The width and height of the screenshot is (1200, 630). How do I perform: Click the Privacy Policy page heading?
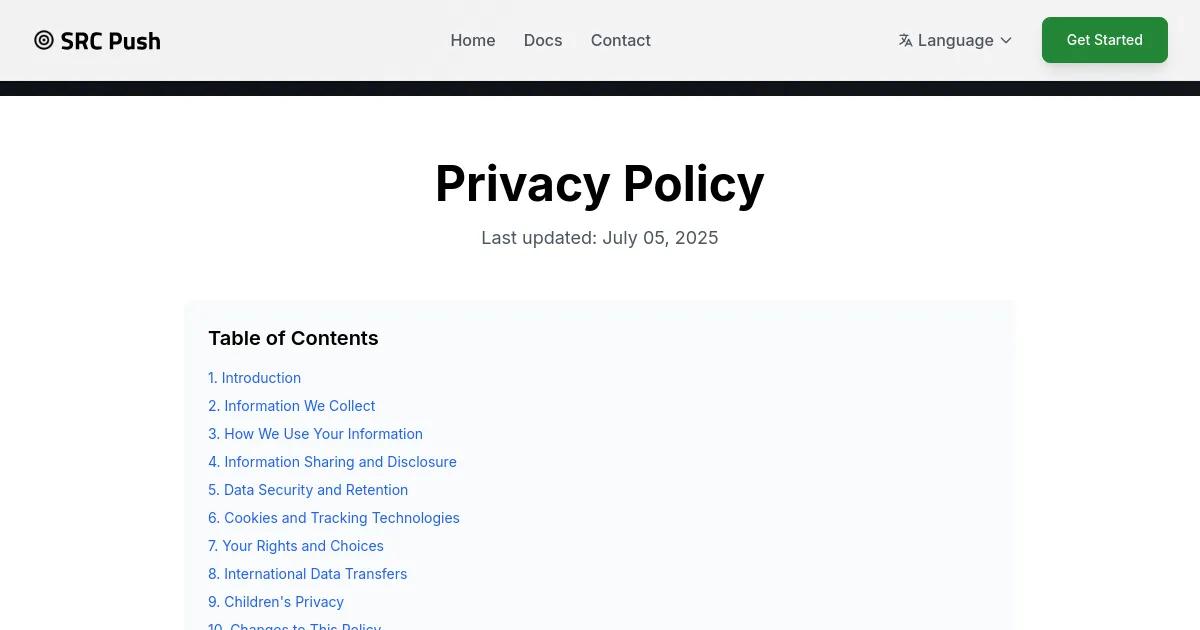click(x=600, y=184)
